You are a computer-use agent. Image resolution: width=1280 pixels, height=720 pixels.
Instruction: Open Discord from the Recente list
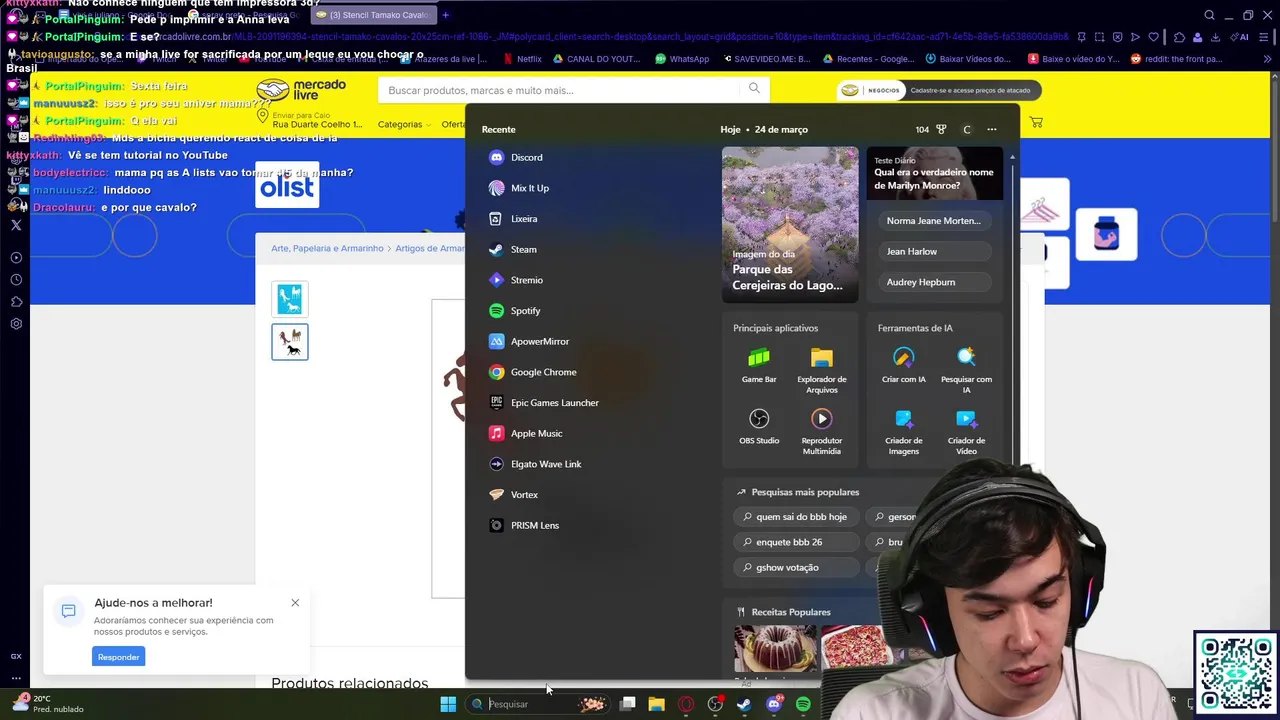515,157
